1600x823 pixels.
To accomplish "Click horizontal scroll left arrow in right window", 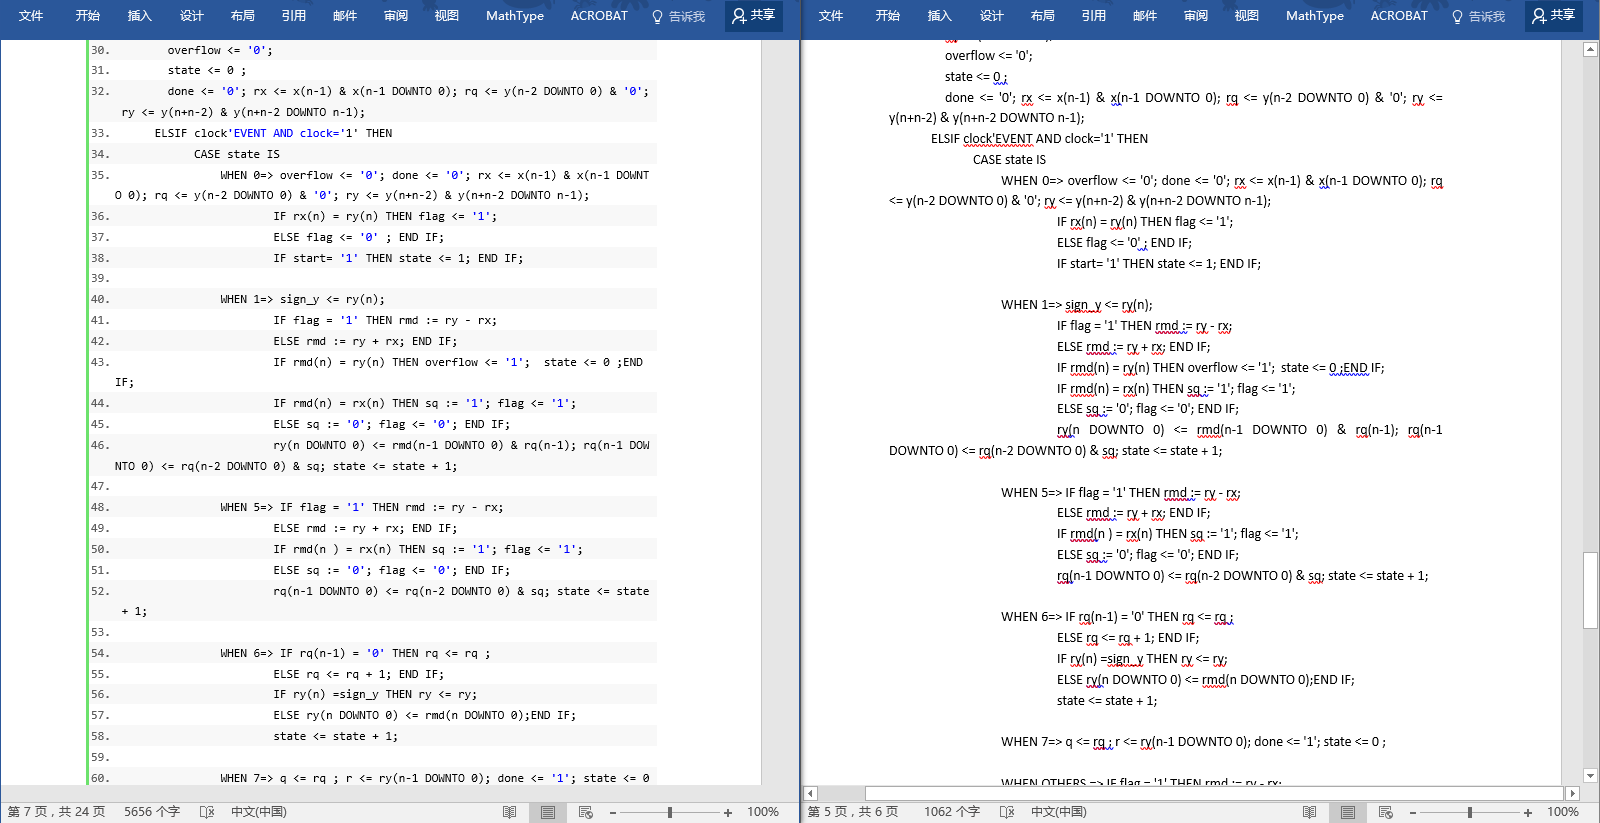I will tap(811, 793).
